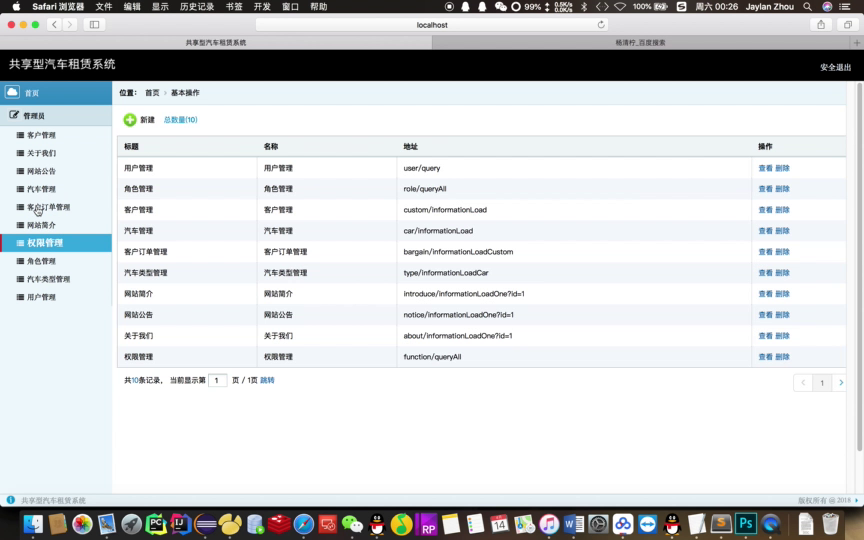Open 客户管理 in the sidebar
The image size is (864, 540).
(41, 135)
